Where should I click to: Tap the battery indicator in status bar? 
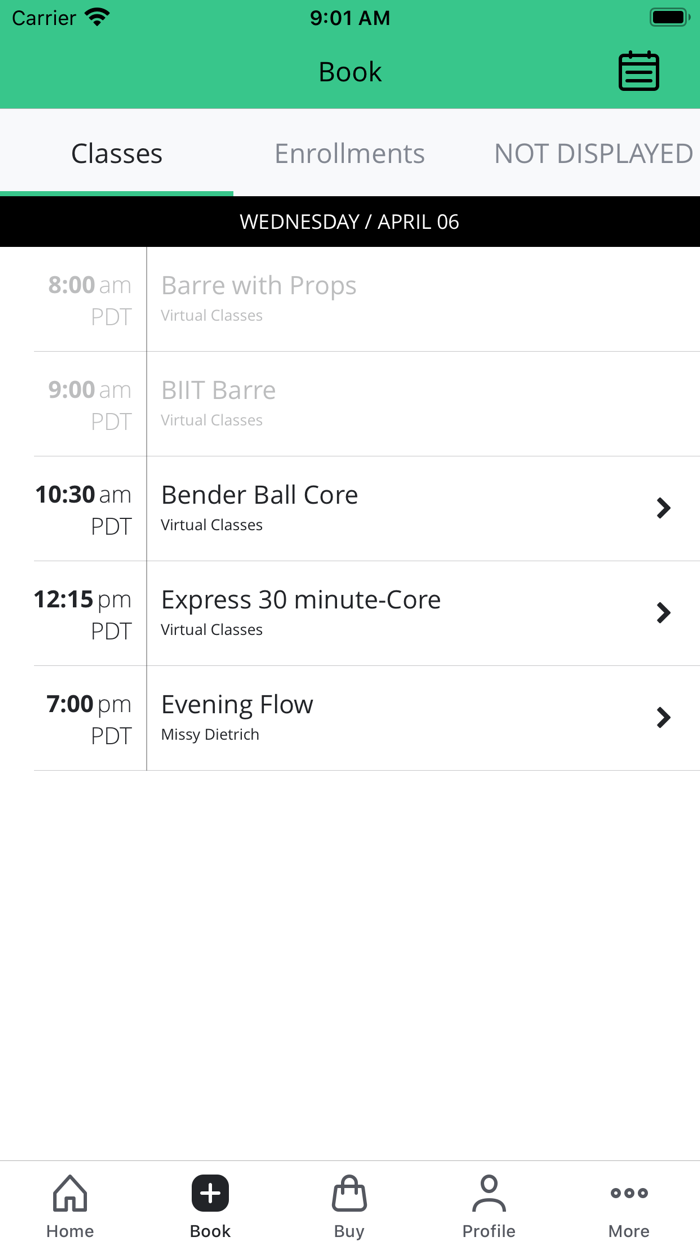pos(666,15)
